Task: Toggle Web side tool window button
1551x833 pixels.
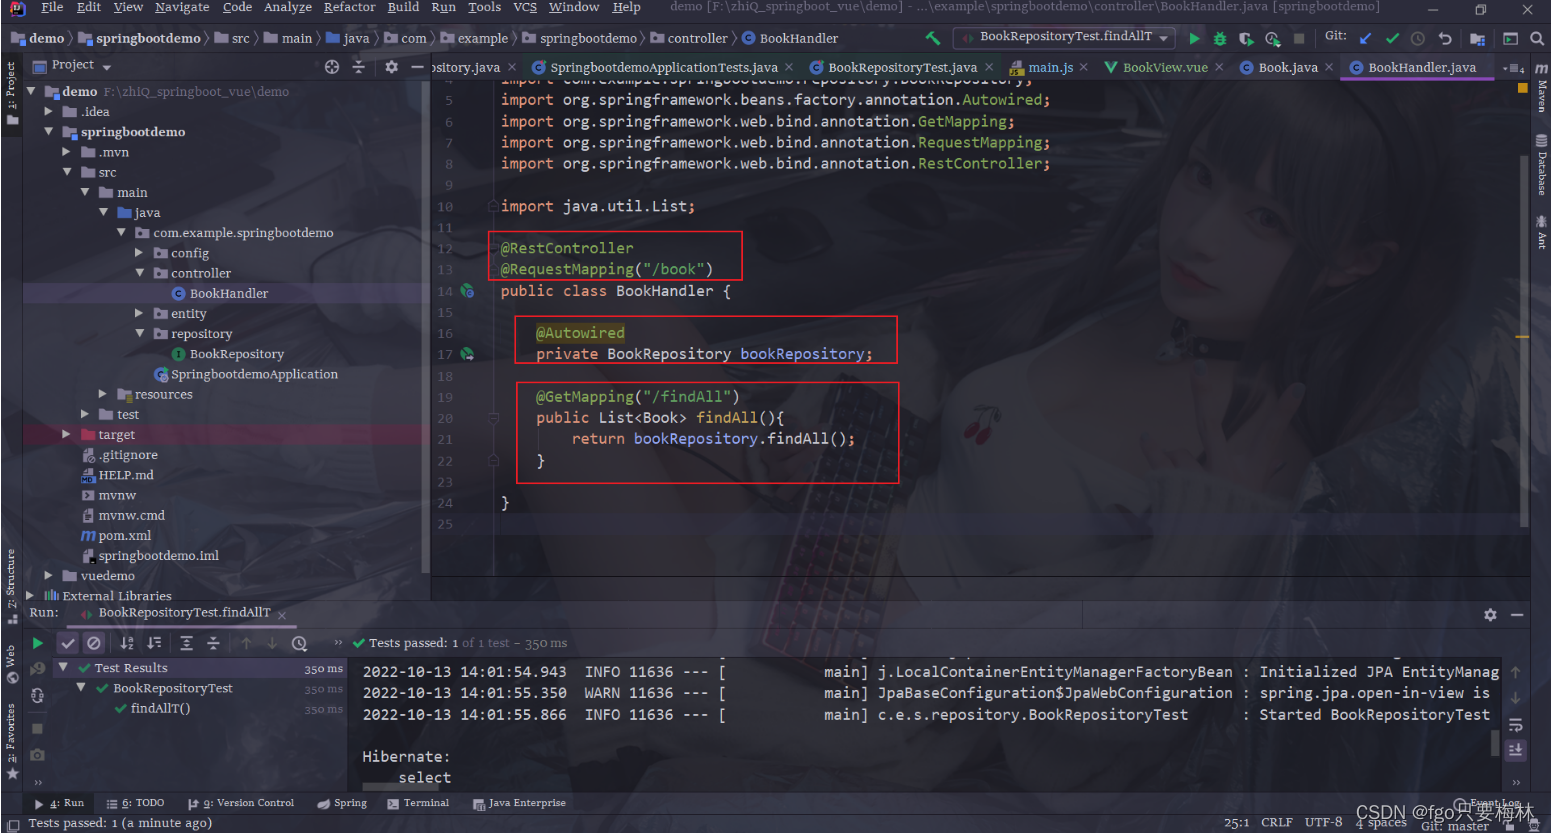Action: pos(11,664)
